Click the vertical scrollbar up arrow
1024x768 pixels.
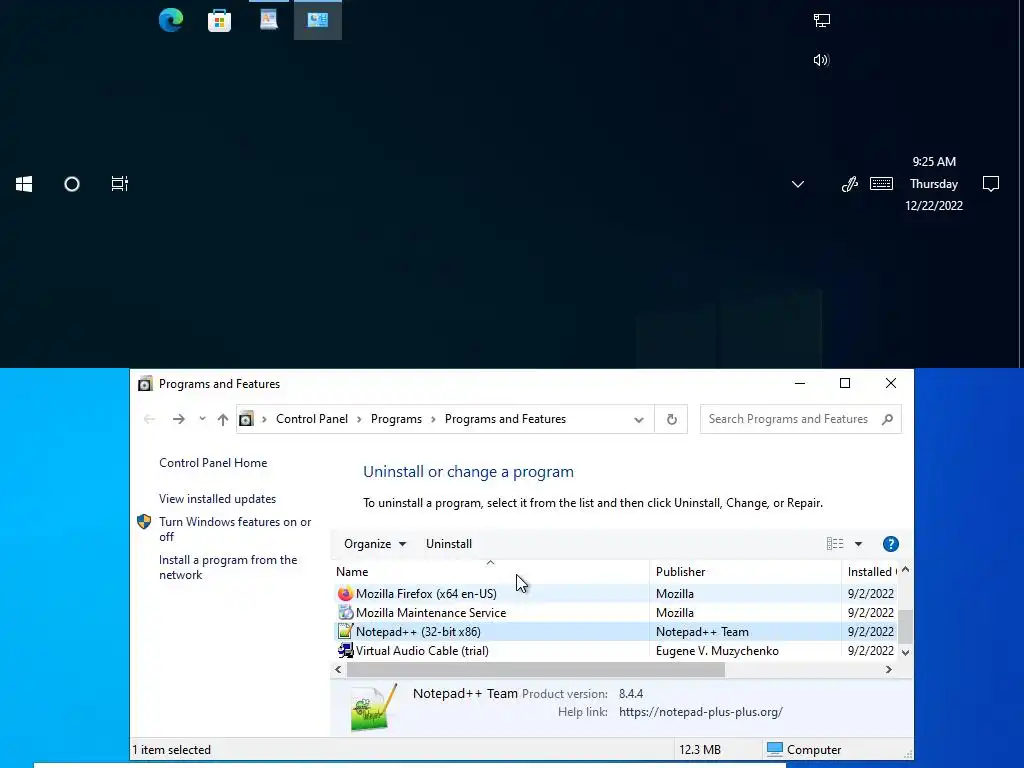point(905,570)
